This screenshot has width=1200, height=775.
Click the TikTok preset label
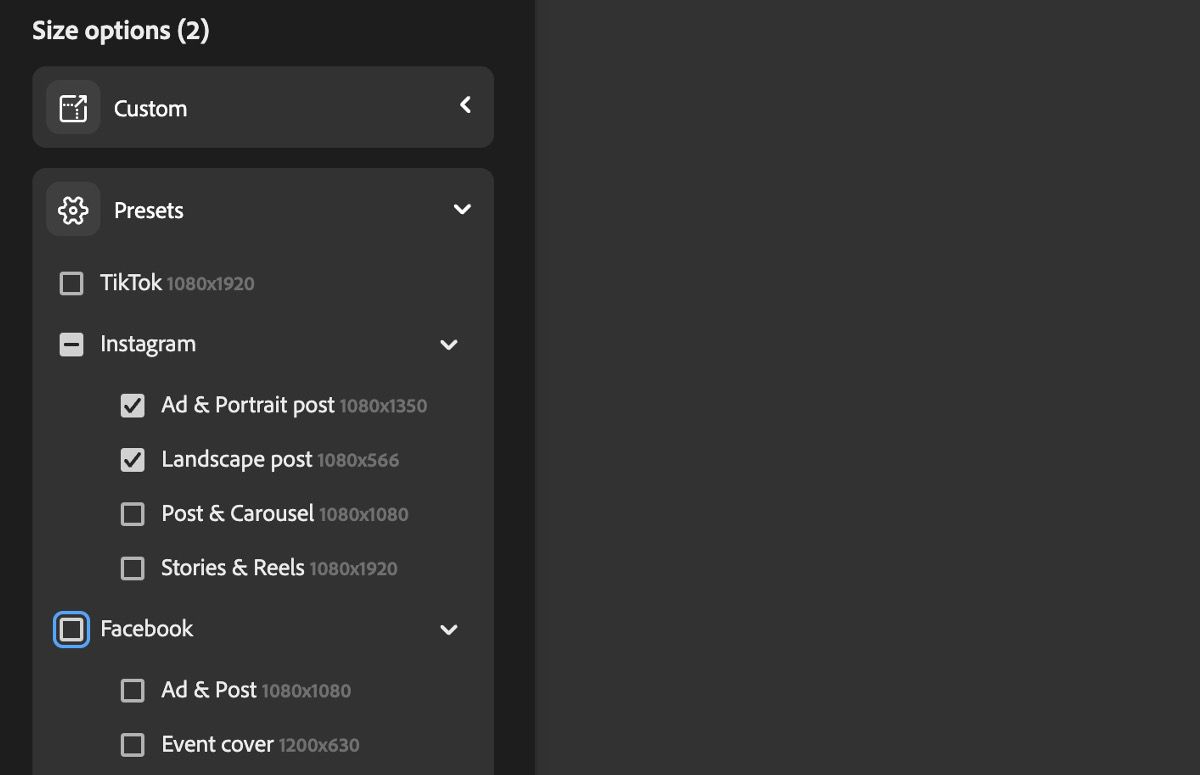point(131,283)
